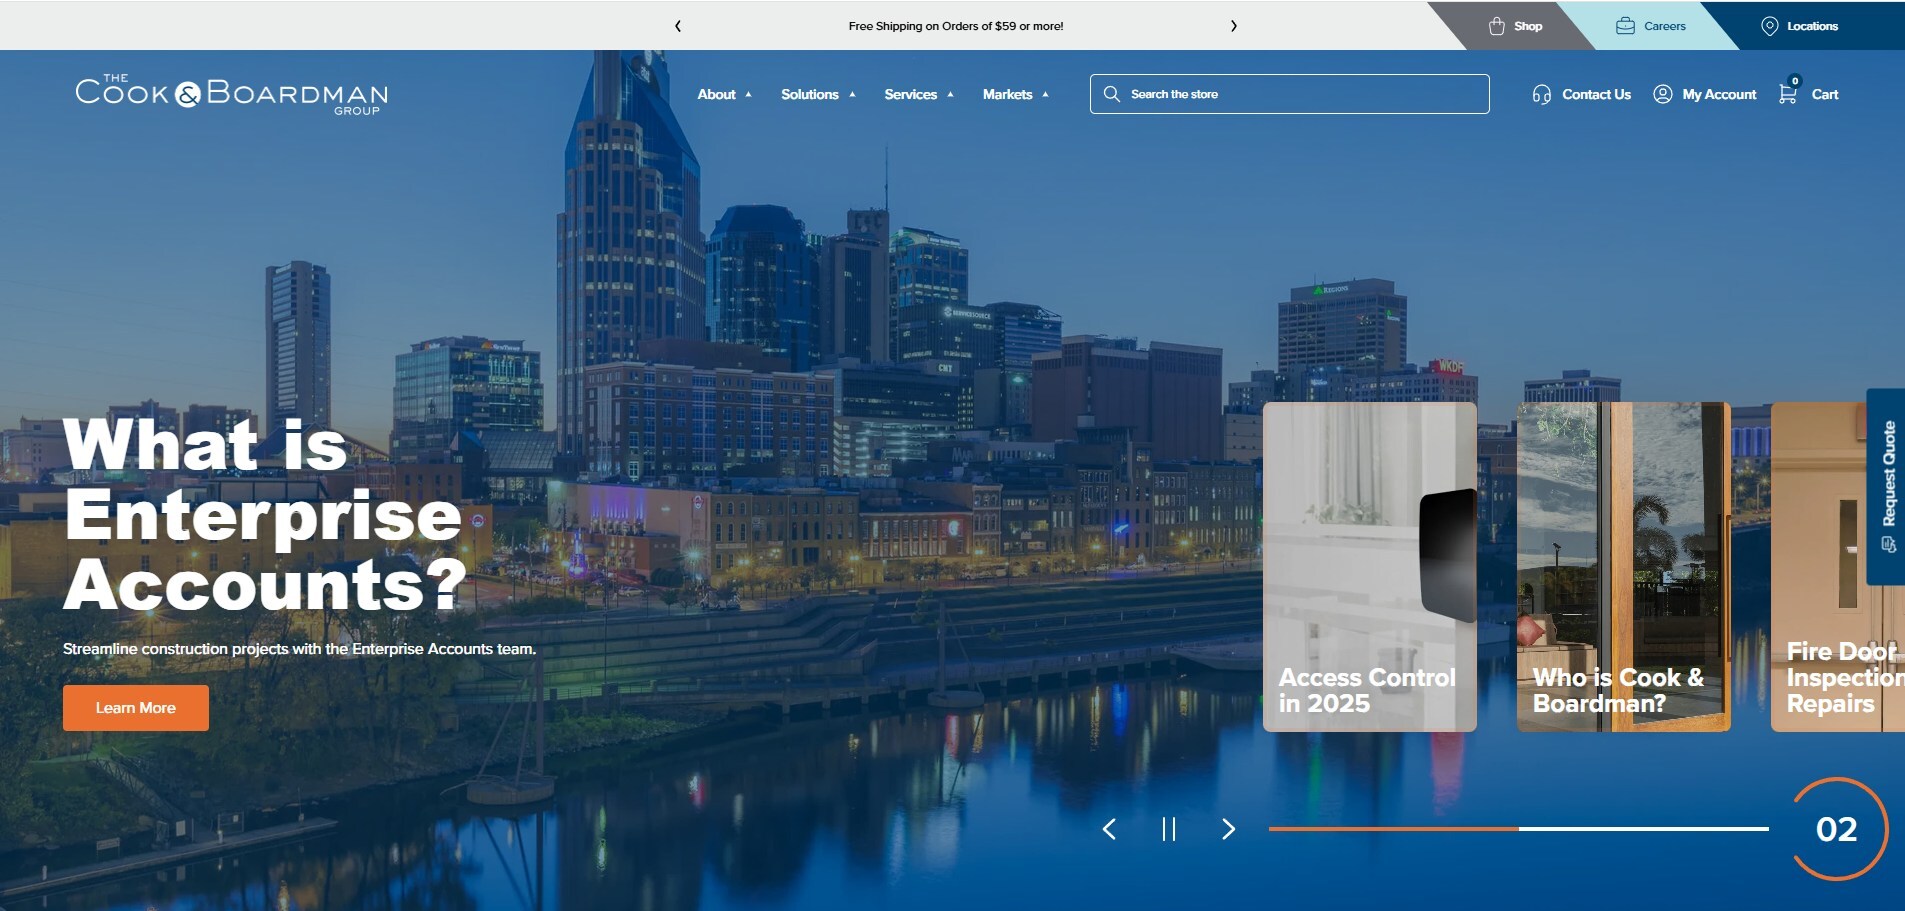Open My Account via the user icon
1905x911 pixels.
1662,94
